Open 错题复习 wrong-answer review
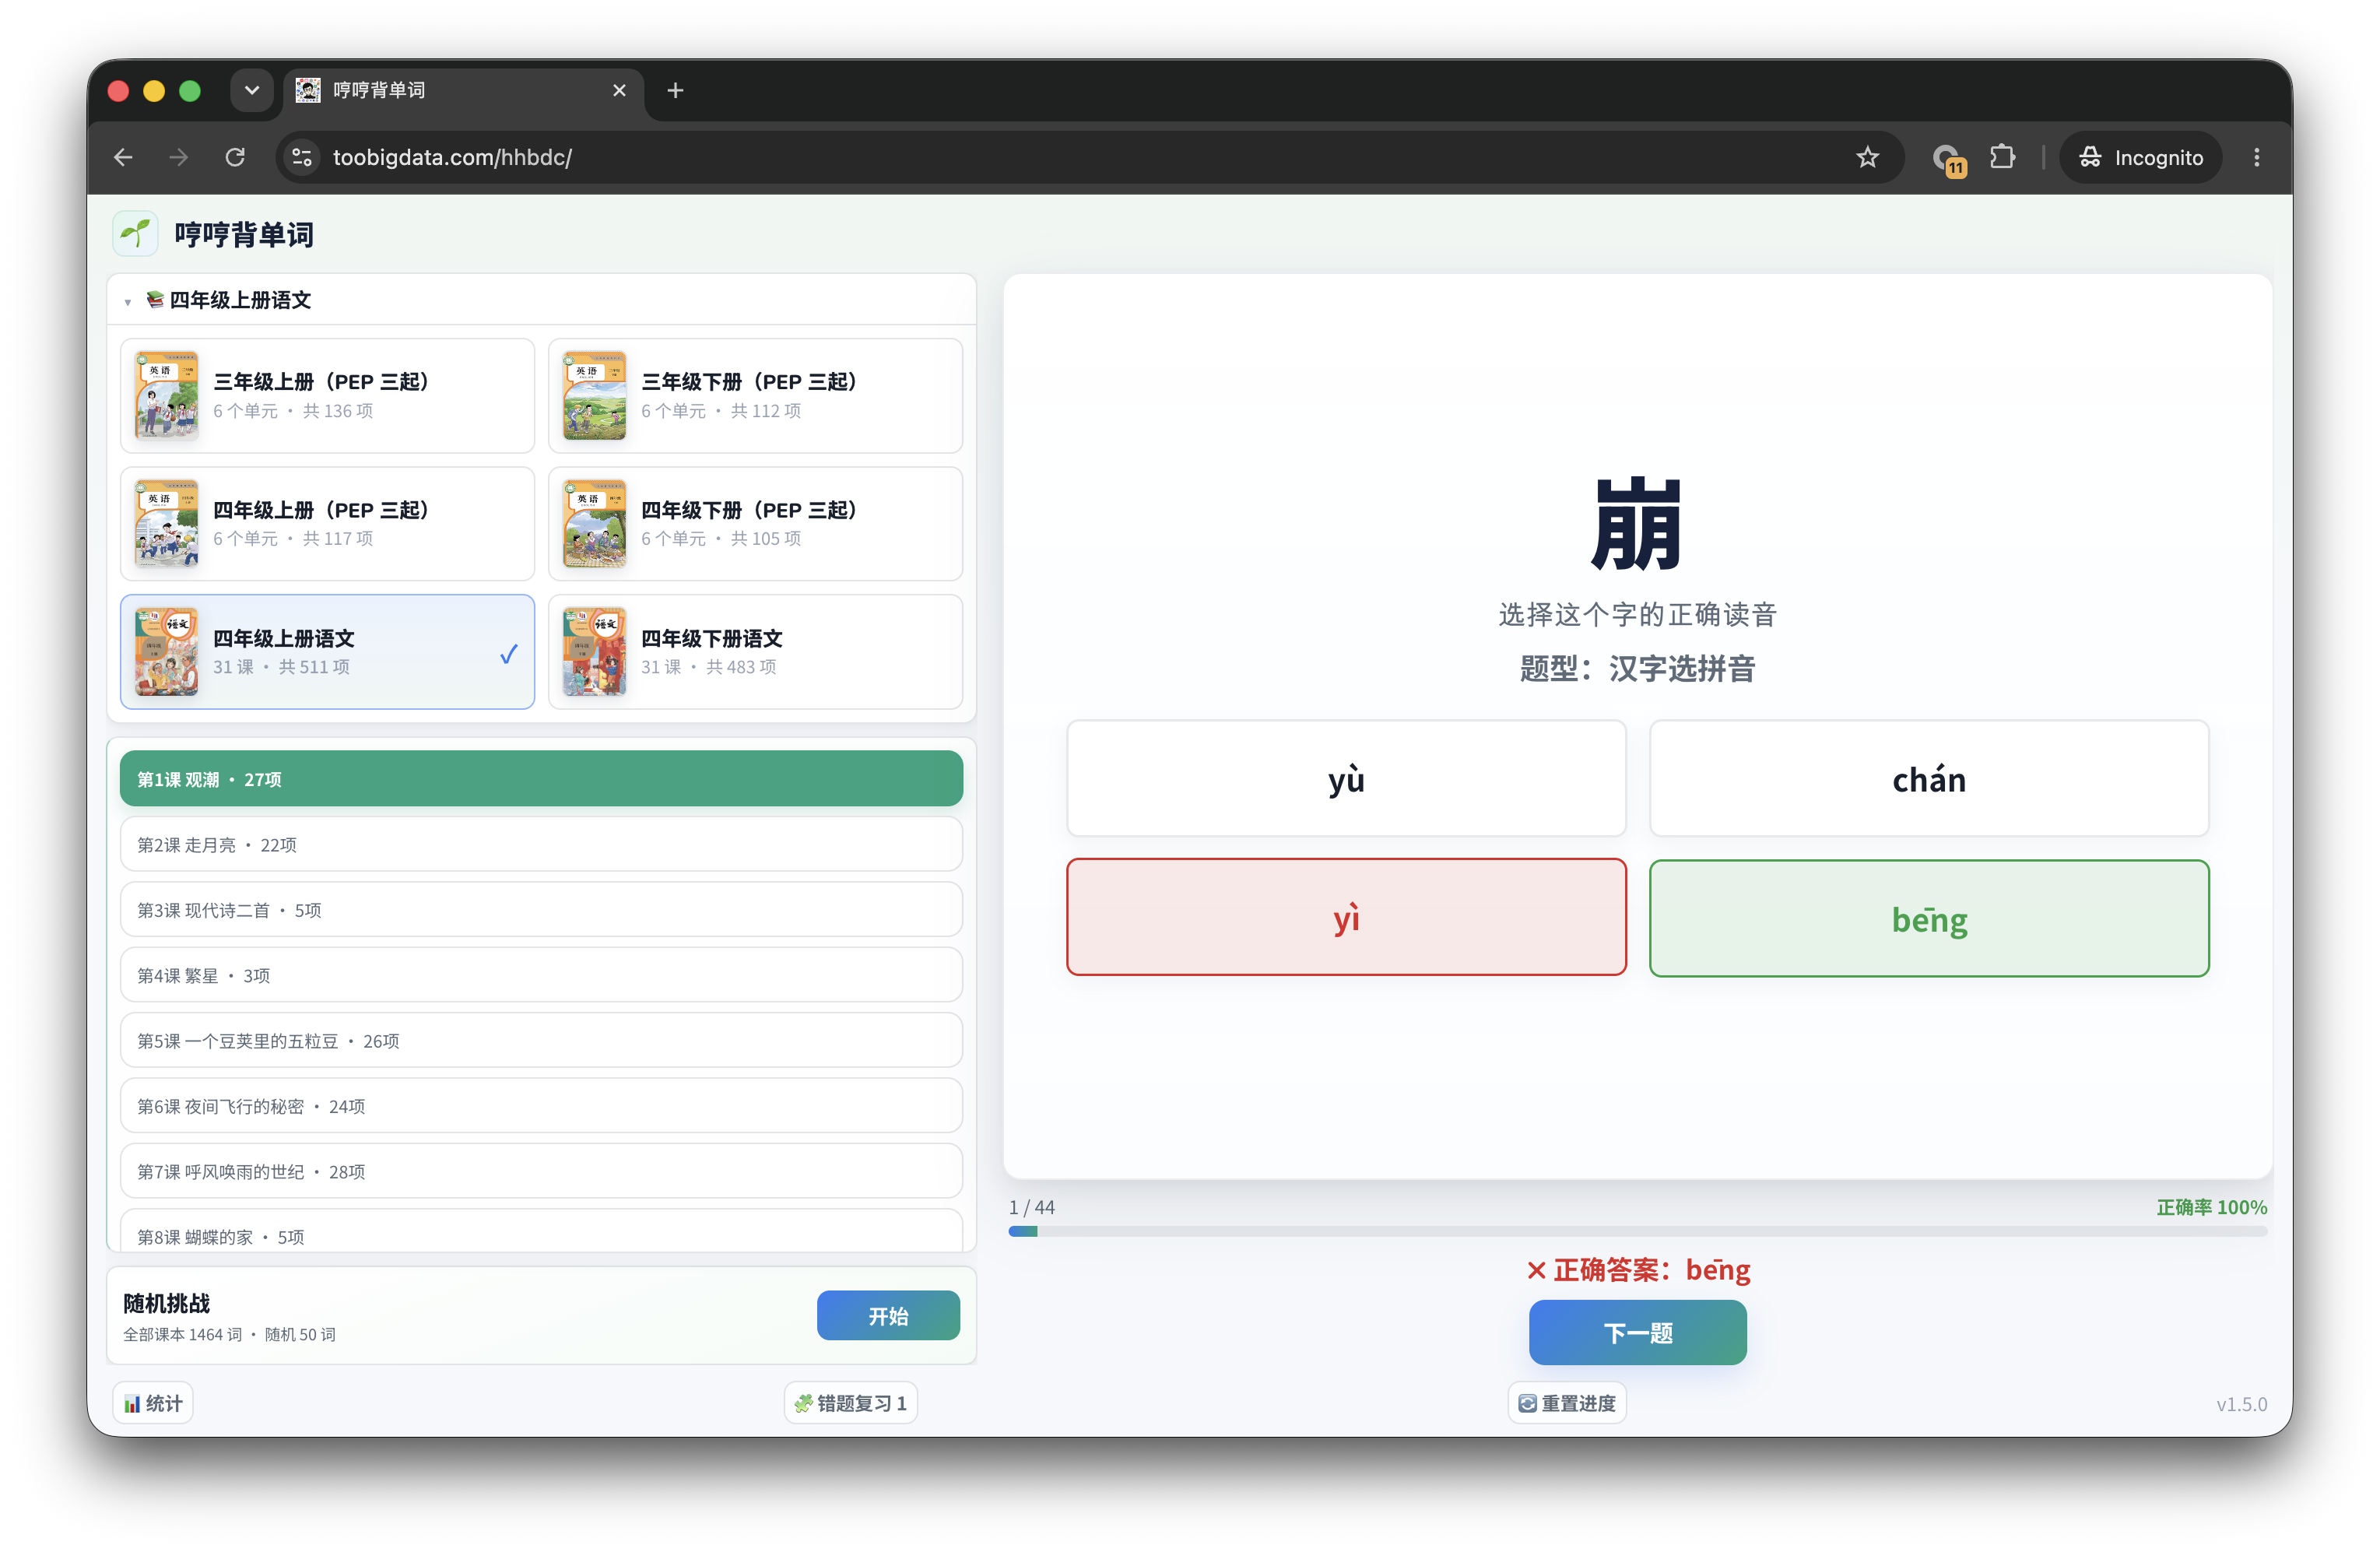This screenshot has width=2380, height=1552. point(851,1403)
